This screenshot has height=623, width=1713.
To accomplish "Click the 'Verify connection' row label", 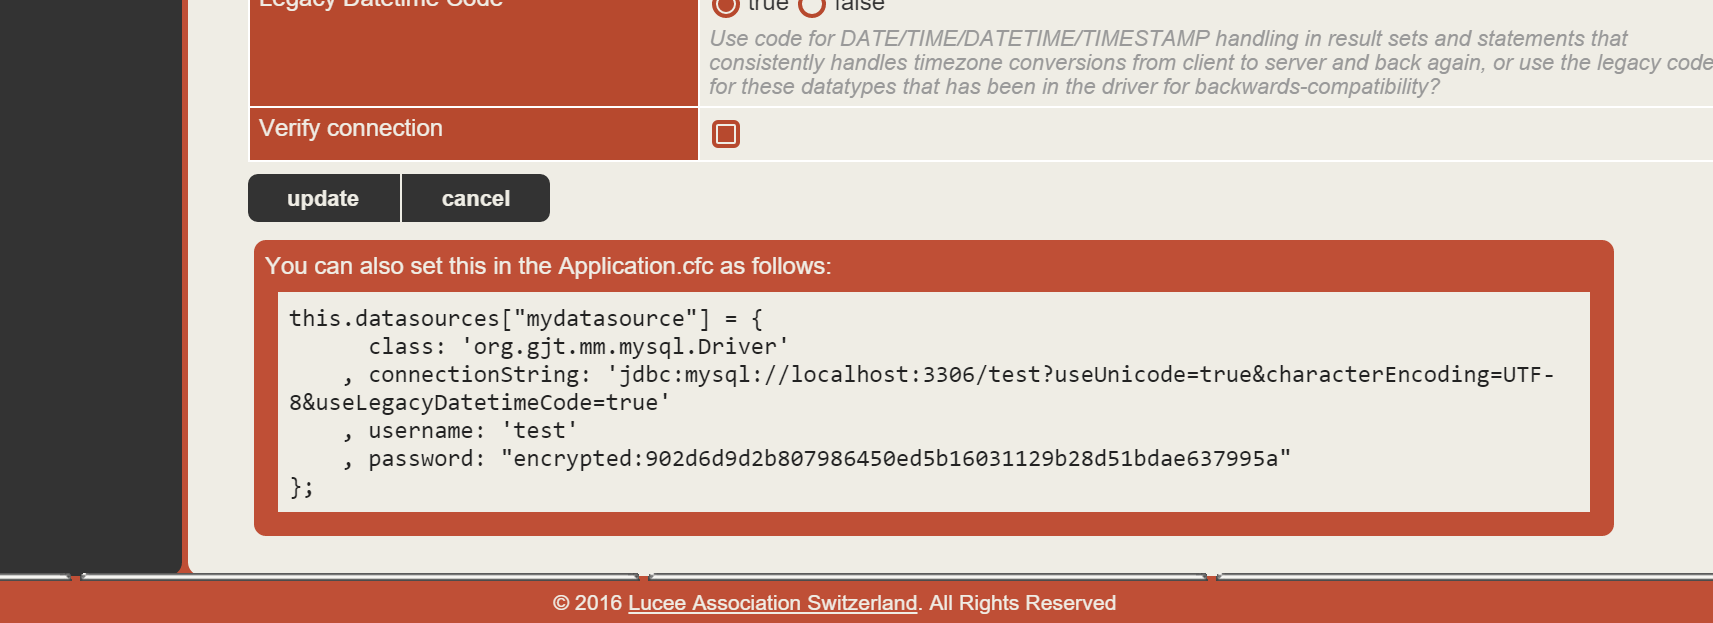I will pos(351,129).
